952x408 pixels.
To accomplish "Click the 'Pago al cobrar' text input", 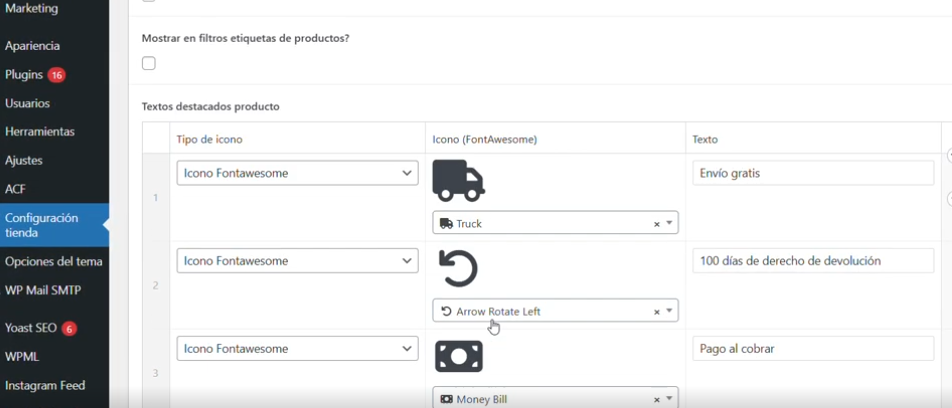I will coord(812,349).
